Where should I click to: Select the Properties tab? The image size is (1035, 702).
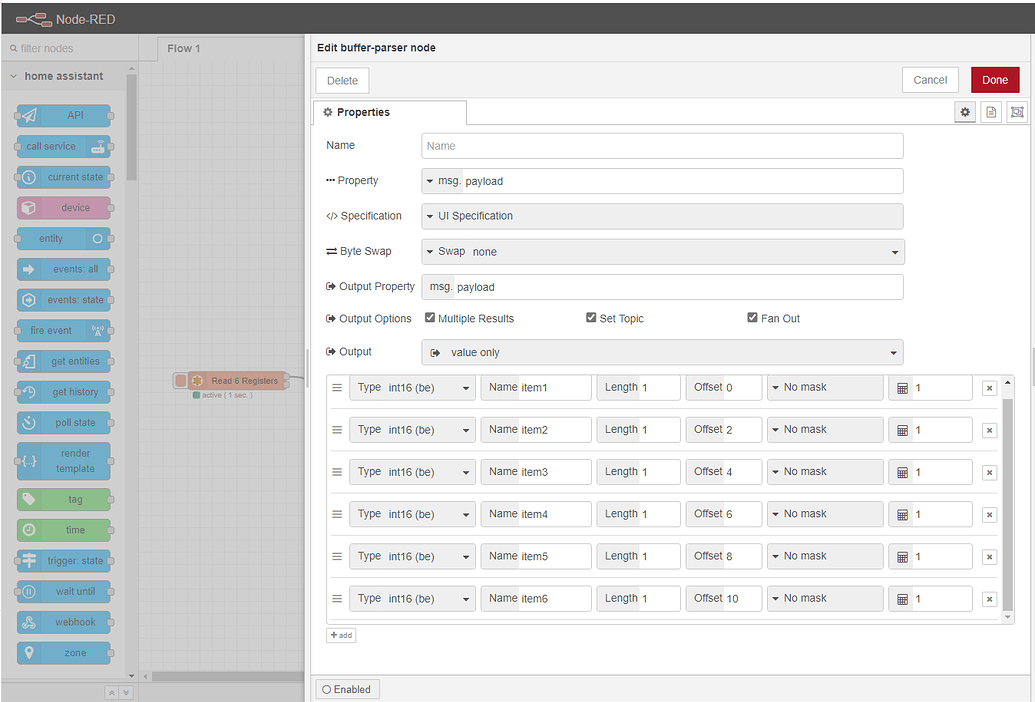(x=389, y=112)
